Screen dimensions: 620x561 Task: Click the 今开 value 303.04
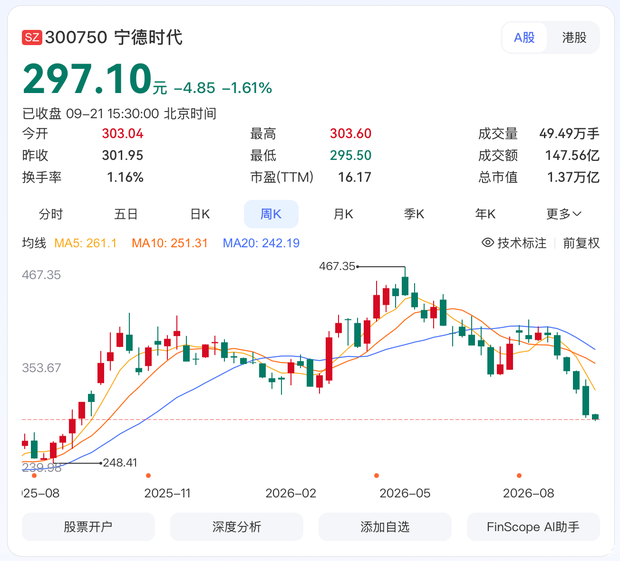[x=123, y=134]
